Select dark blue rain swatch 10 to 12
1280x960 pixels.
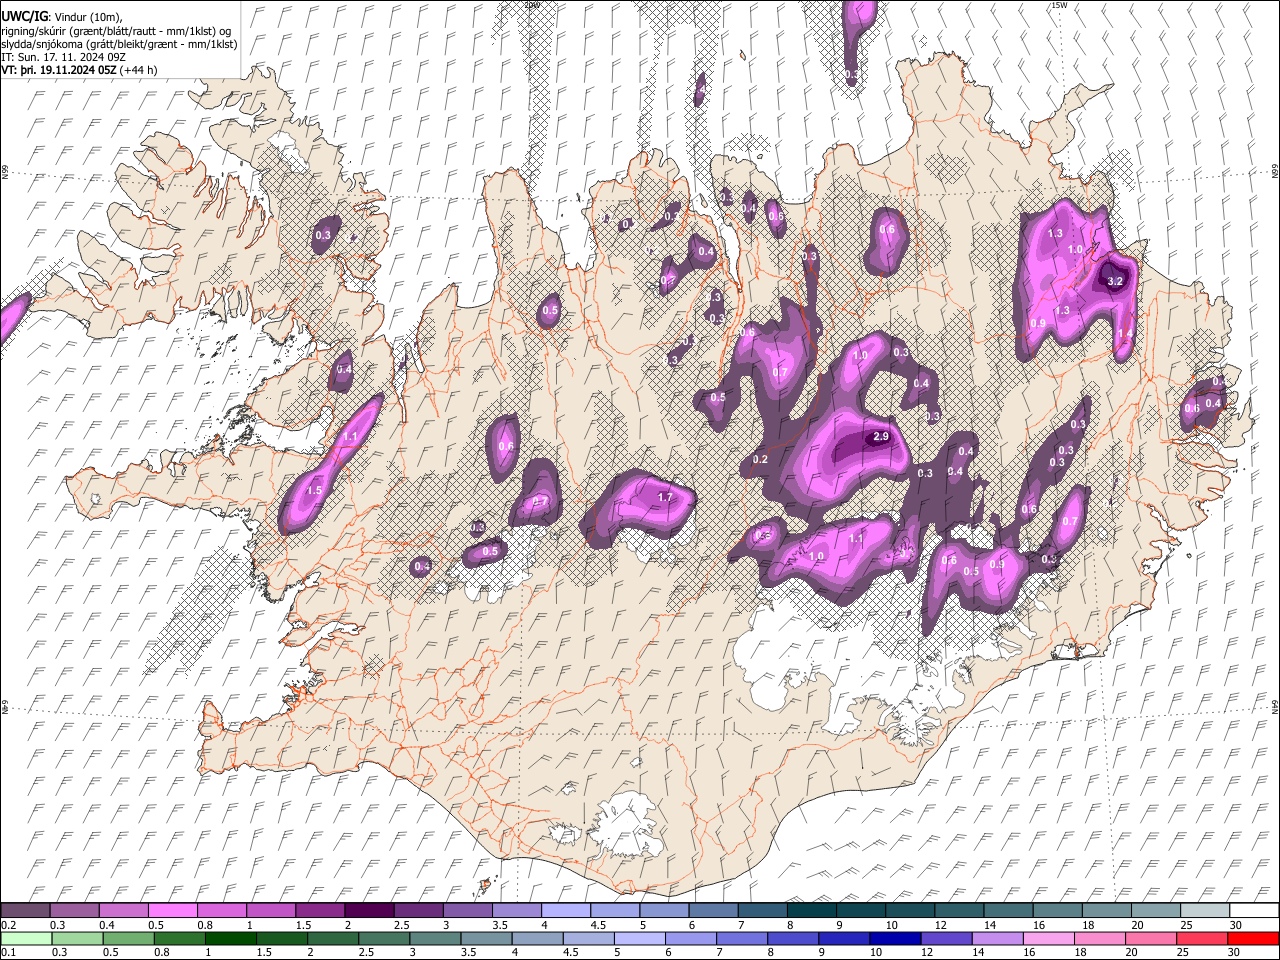(x=895, y=938)
